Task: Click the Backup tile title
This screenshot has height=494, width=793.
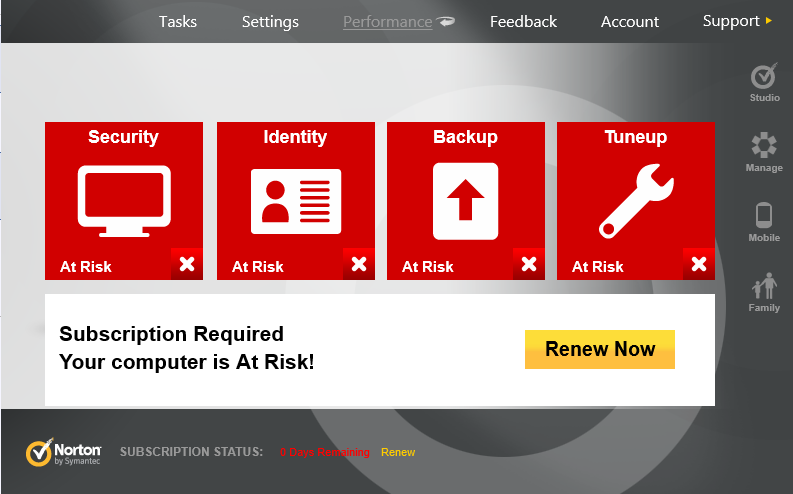Action: pos(465,137)
